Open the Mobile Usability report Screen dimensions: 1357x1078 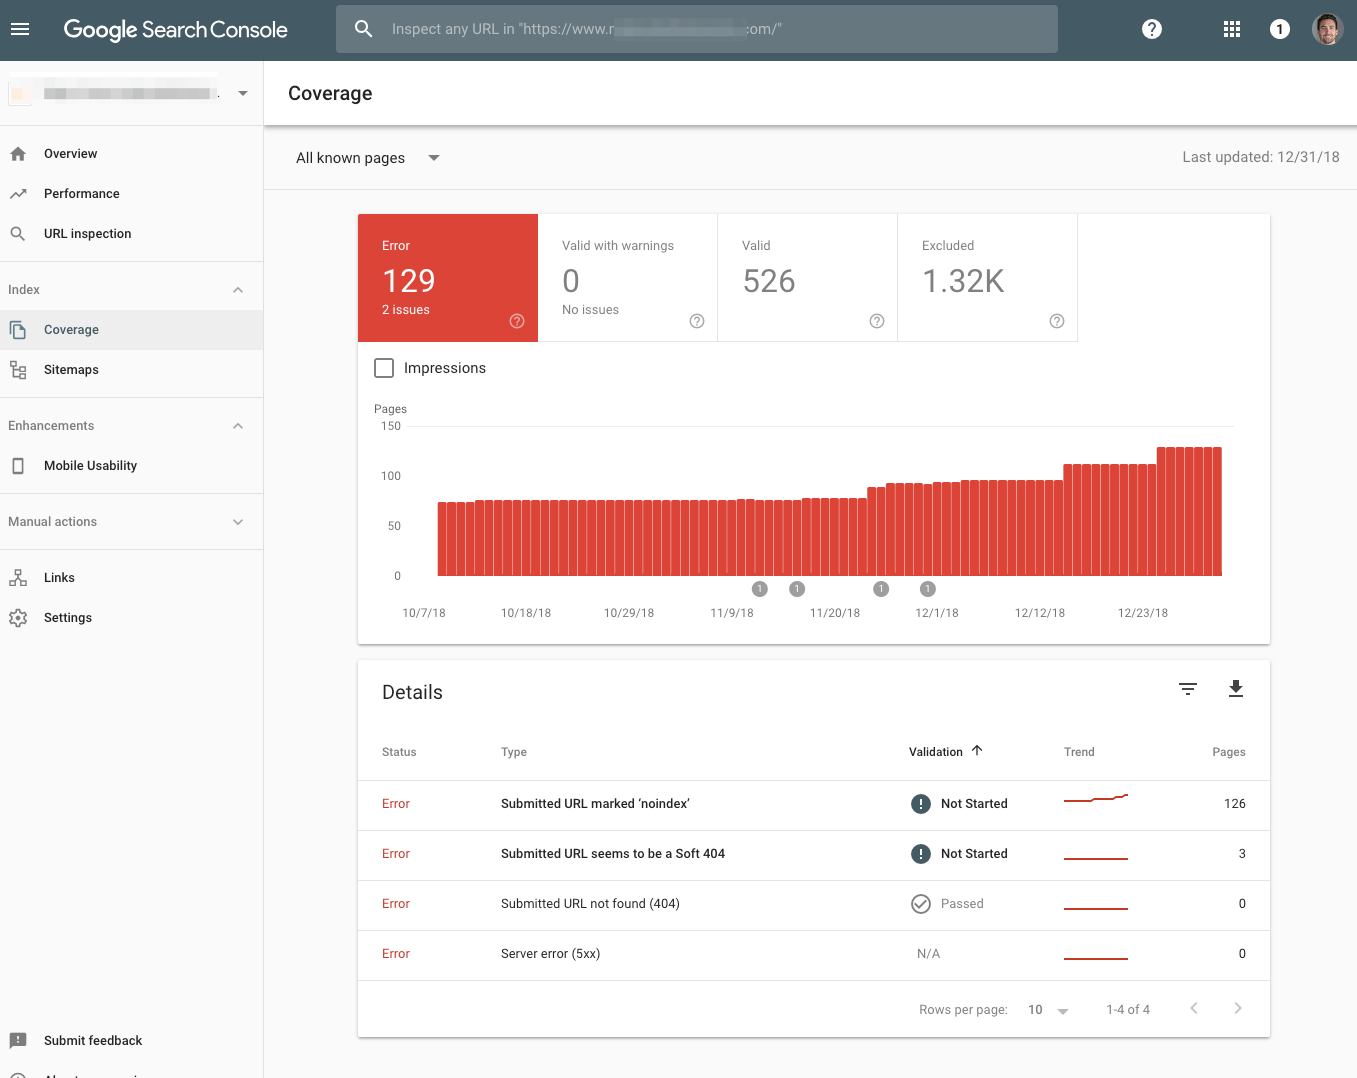tap(131, 466)
